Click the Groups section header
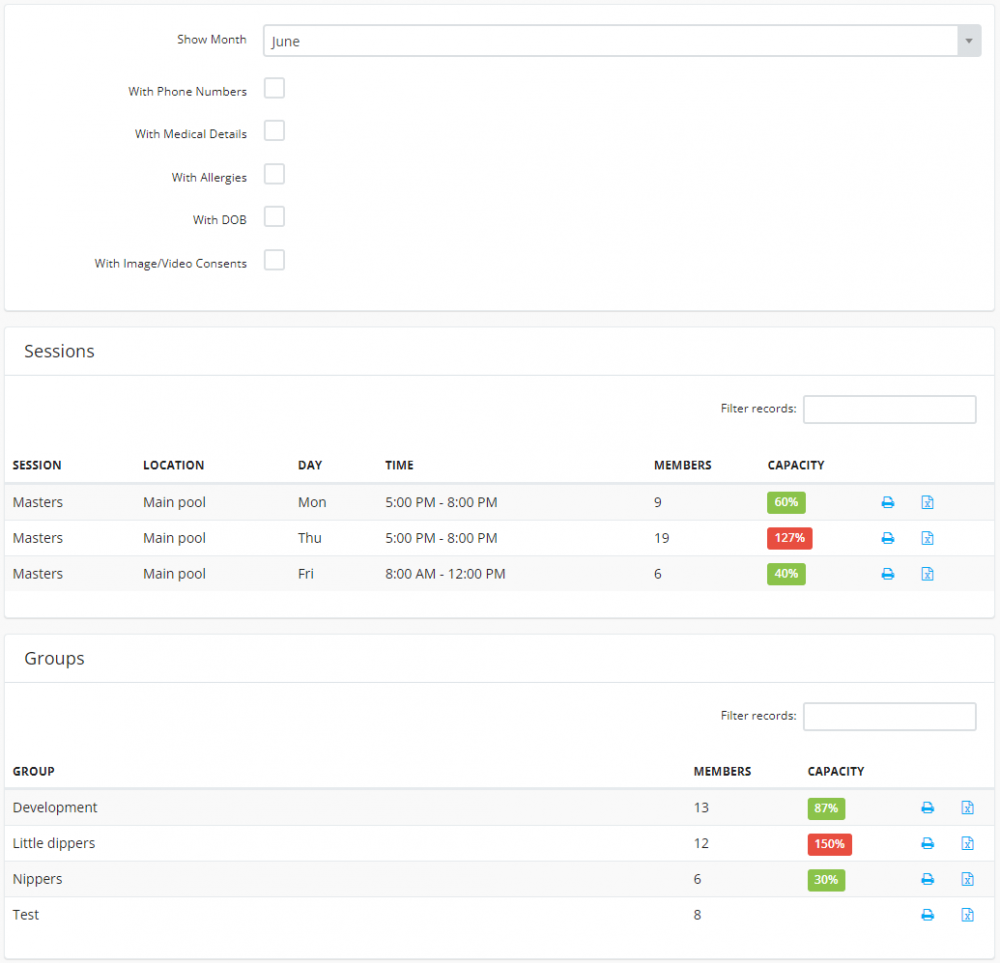Viewport: 1000px width, 963px height. point(54,658)
